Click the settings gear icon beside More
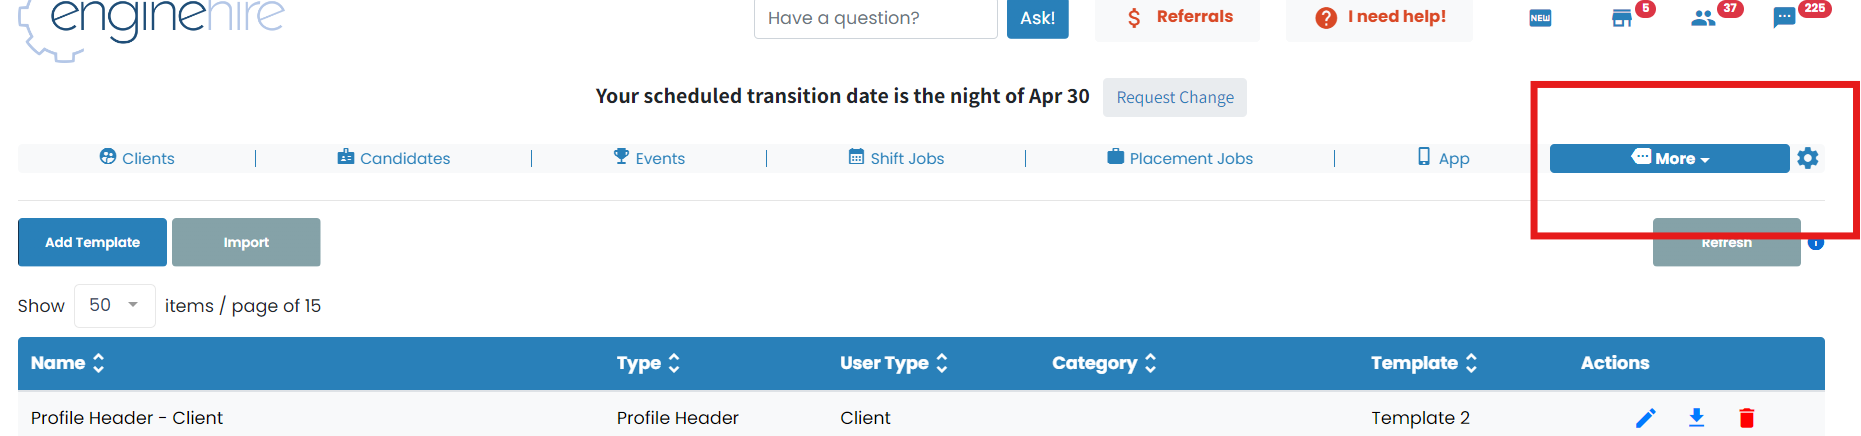 pos(1807,158)
